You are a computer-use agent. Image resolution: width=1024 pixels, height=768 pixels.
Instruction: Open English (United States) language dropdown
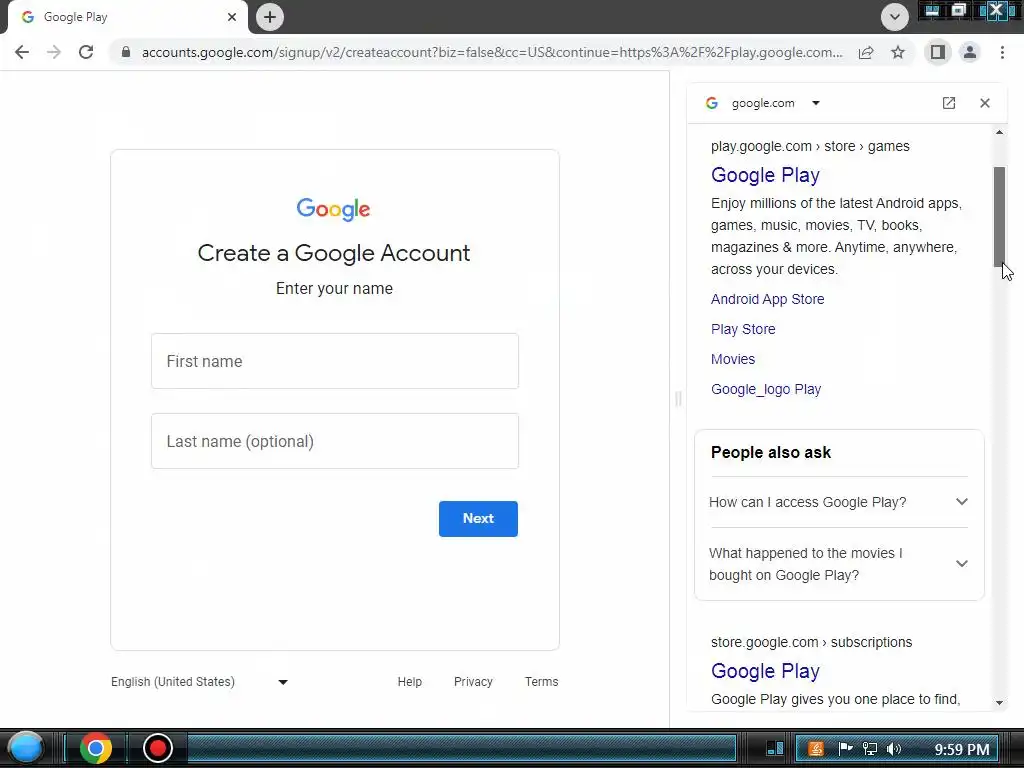click(200, 682)
